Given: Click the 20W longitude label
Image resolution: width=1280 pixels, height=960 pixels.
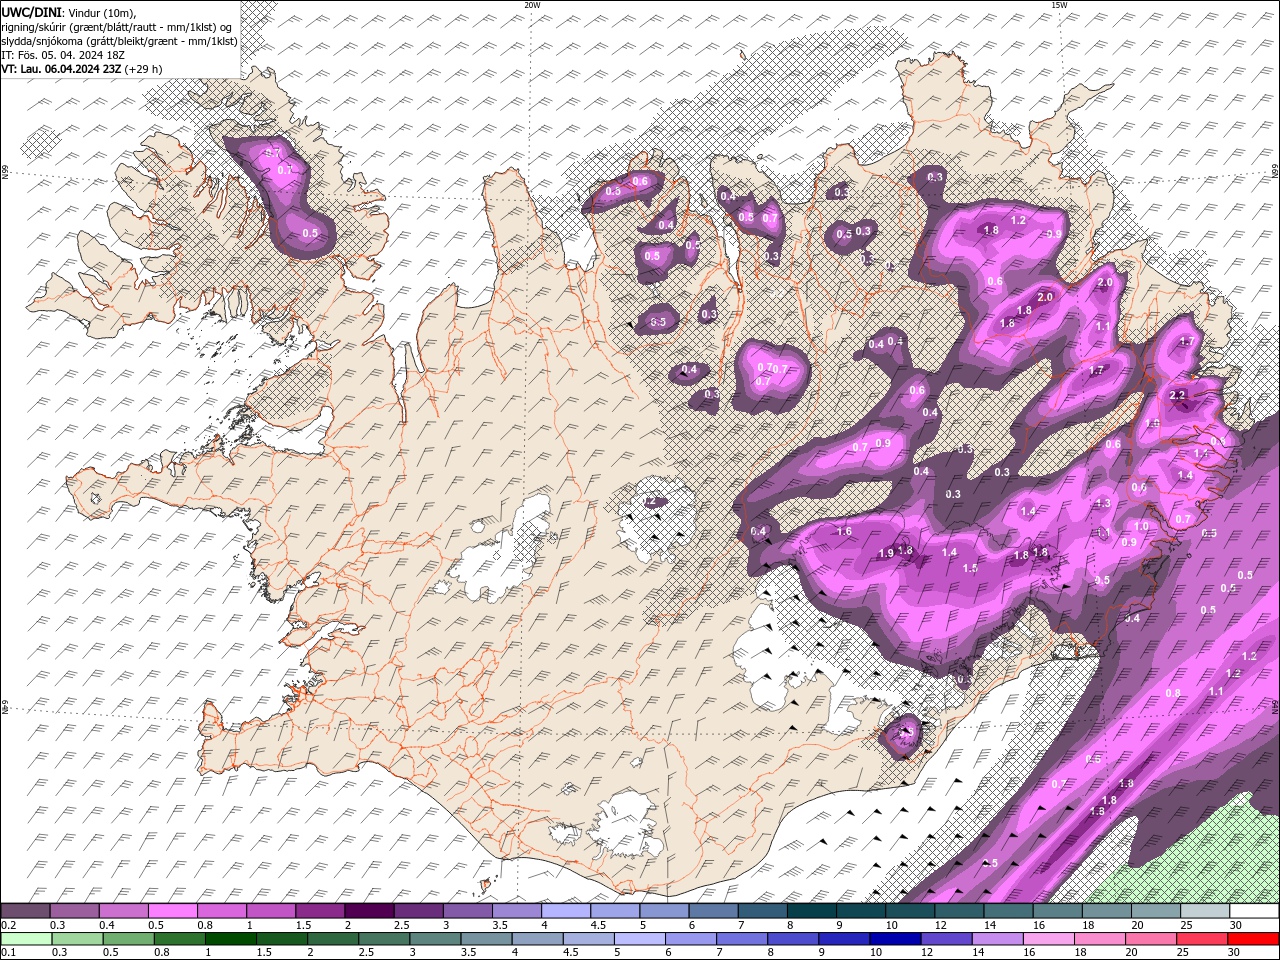Looking at the screenshot, I should 532,5.
